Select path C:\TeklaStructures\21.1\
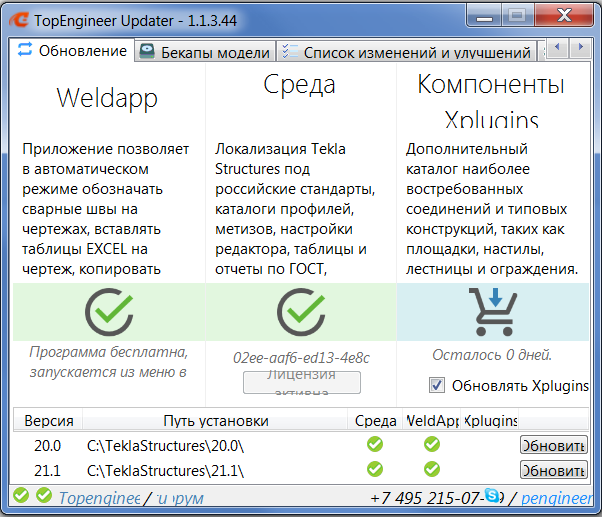The height and width of the screenshot is (517, 602). tap(165, 471)
